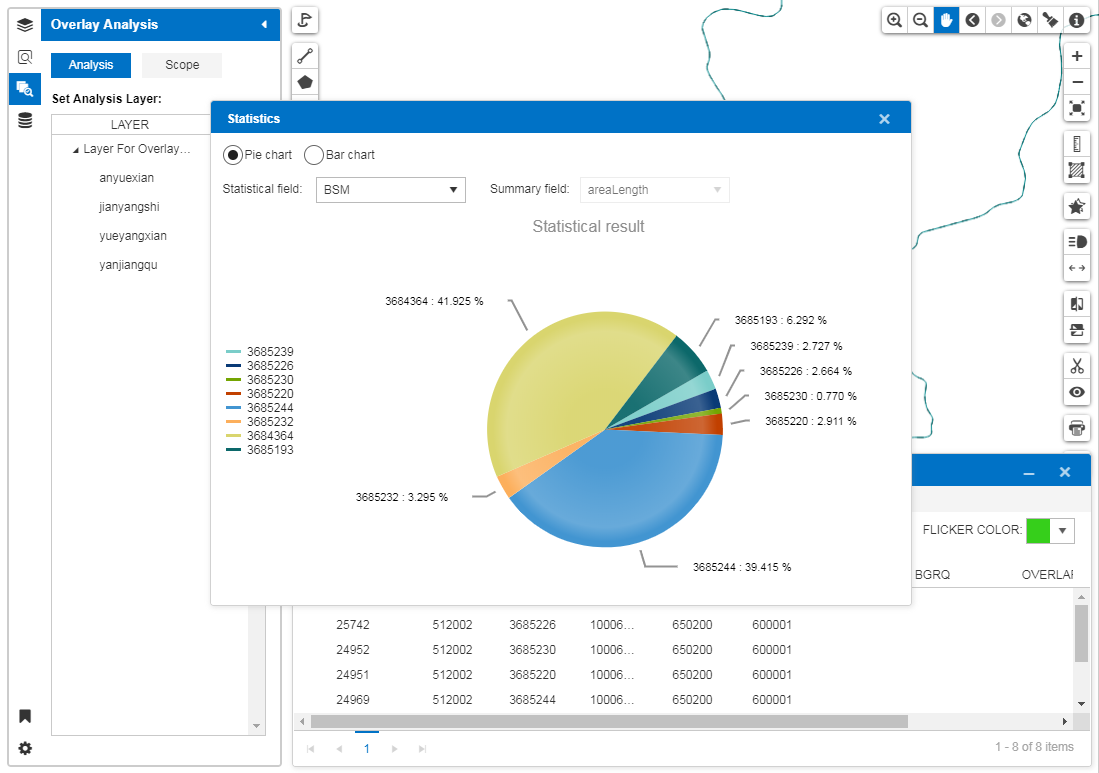Select the Bar chart radio button
Viewport: 1099px width, 773px height.
313,155
